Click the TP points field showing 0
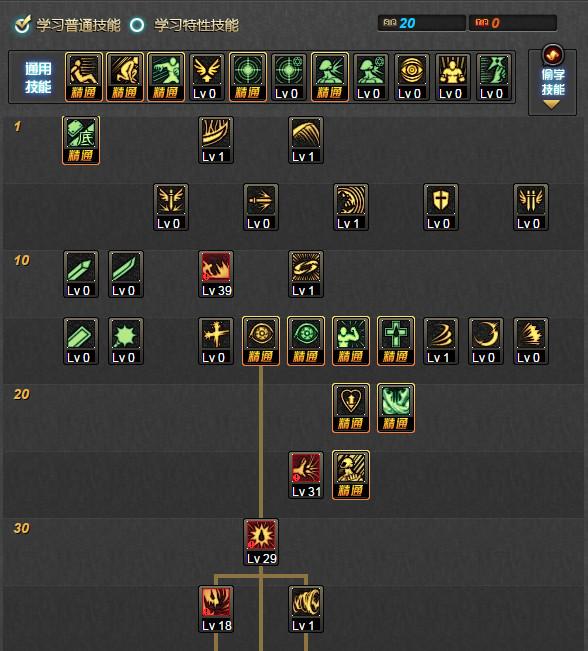 (x=512, y=23)
